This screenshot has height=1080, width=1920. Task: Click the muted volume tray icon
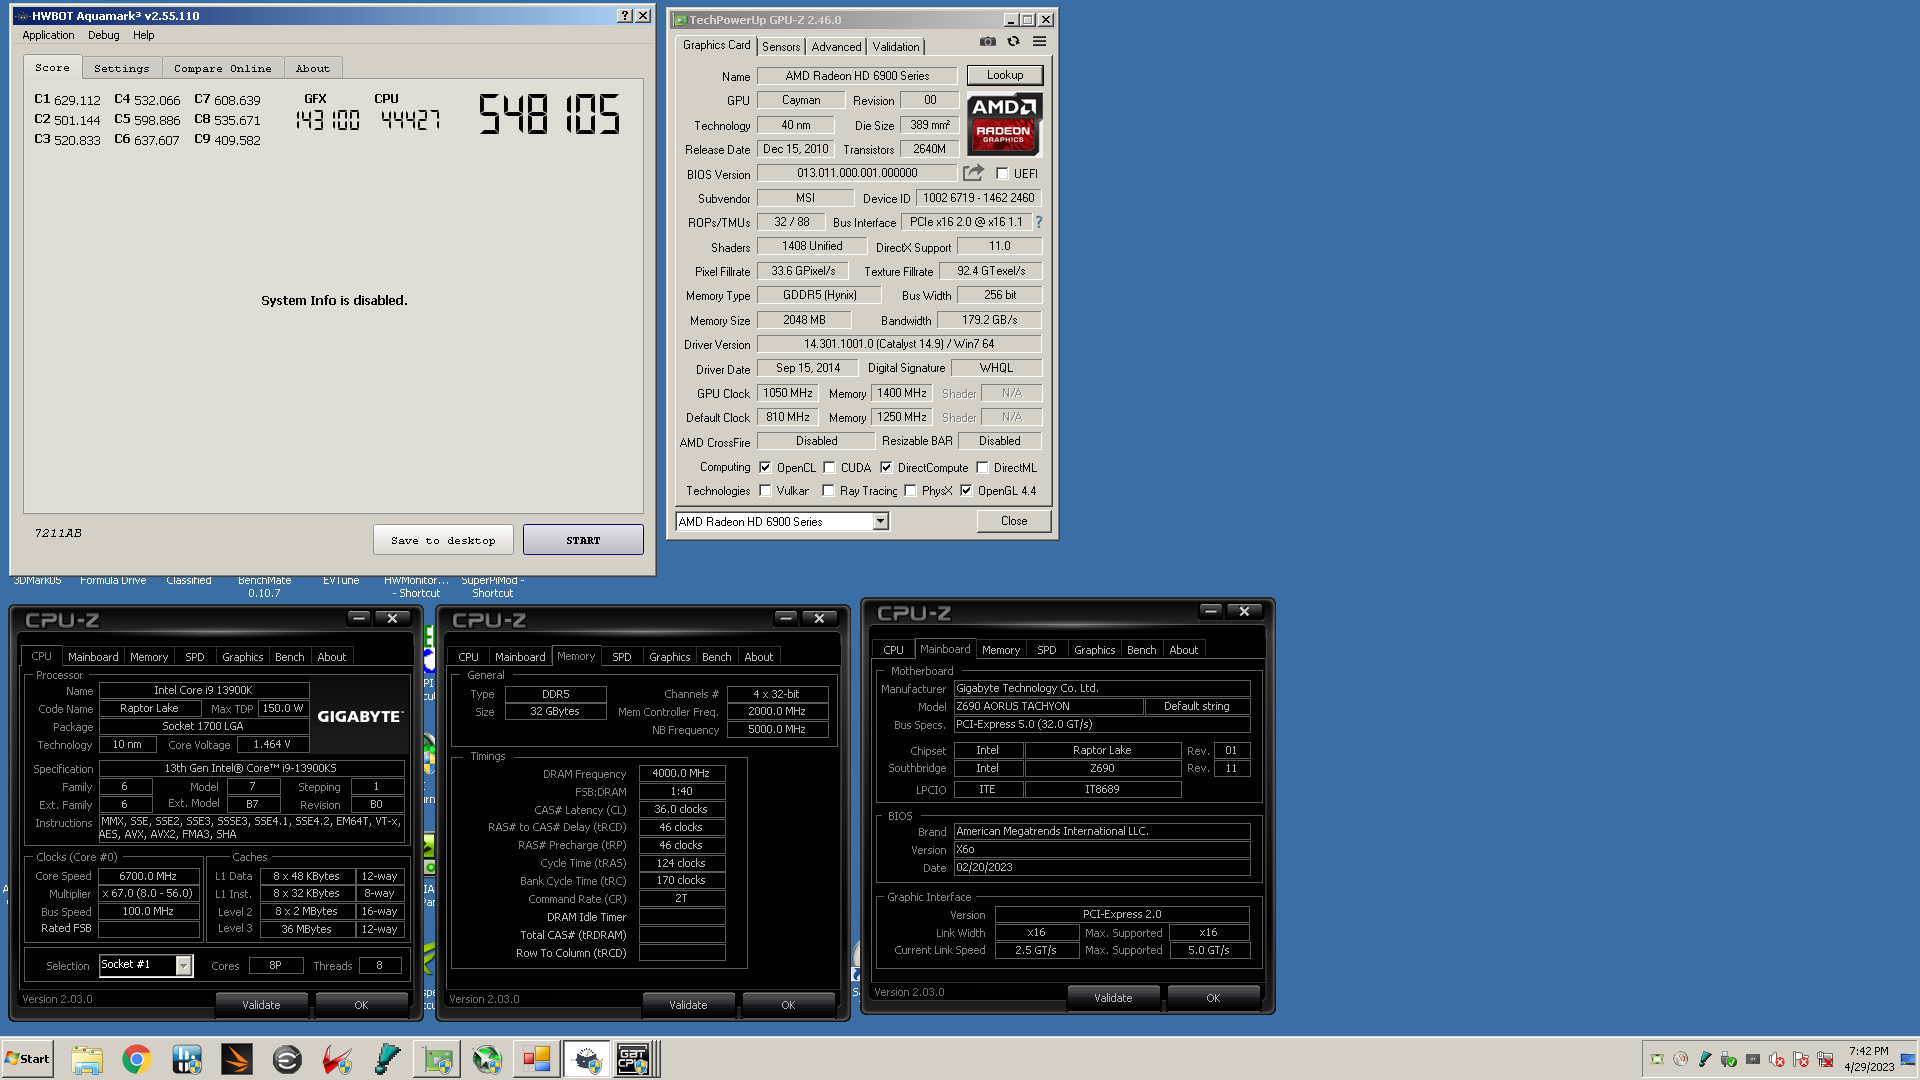pyautogui.click(x=1776, y=1060)
